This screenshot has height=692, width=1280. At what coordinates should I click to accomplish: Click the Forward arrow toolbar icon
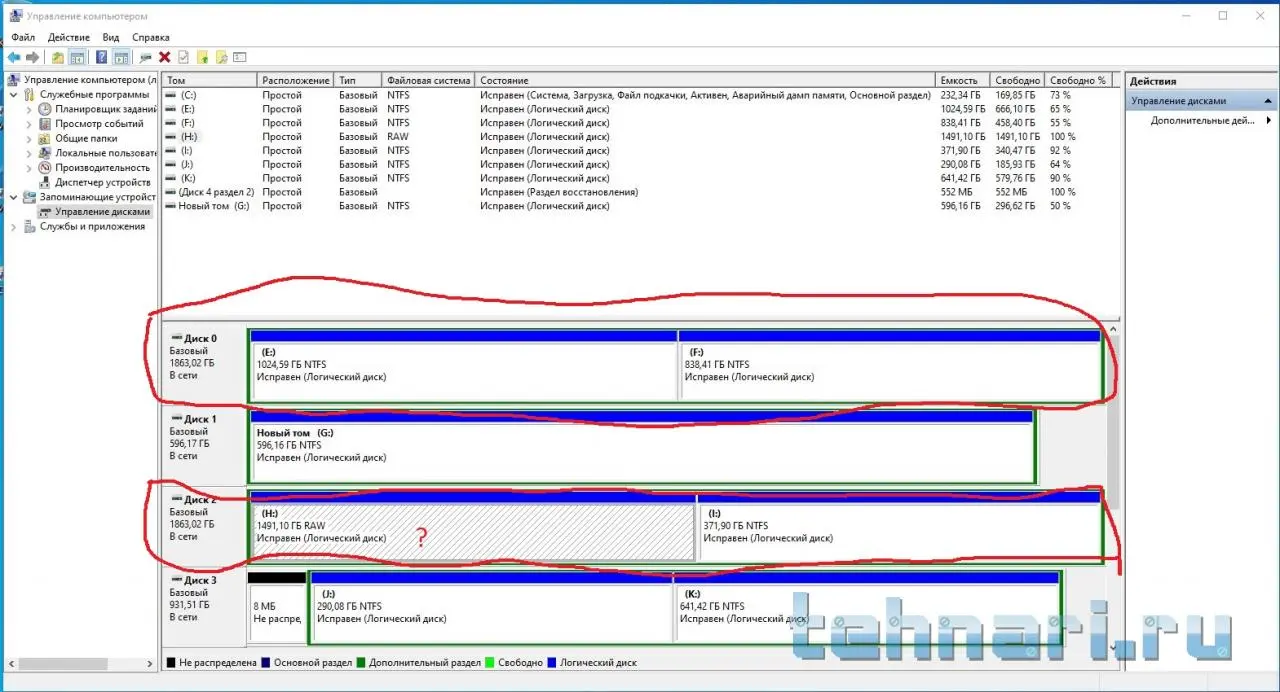(x=32, y=57)
